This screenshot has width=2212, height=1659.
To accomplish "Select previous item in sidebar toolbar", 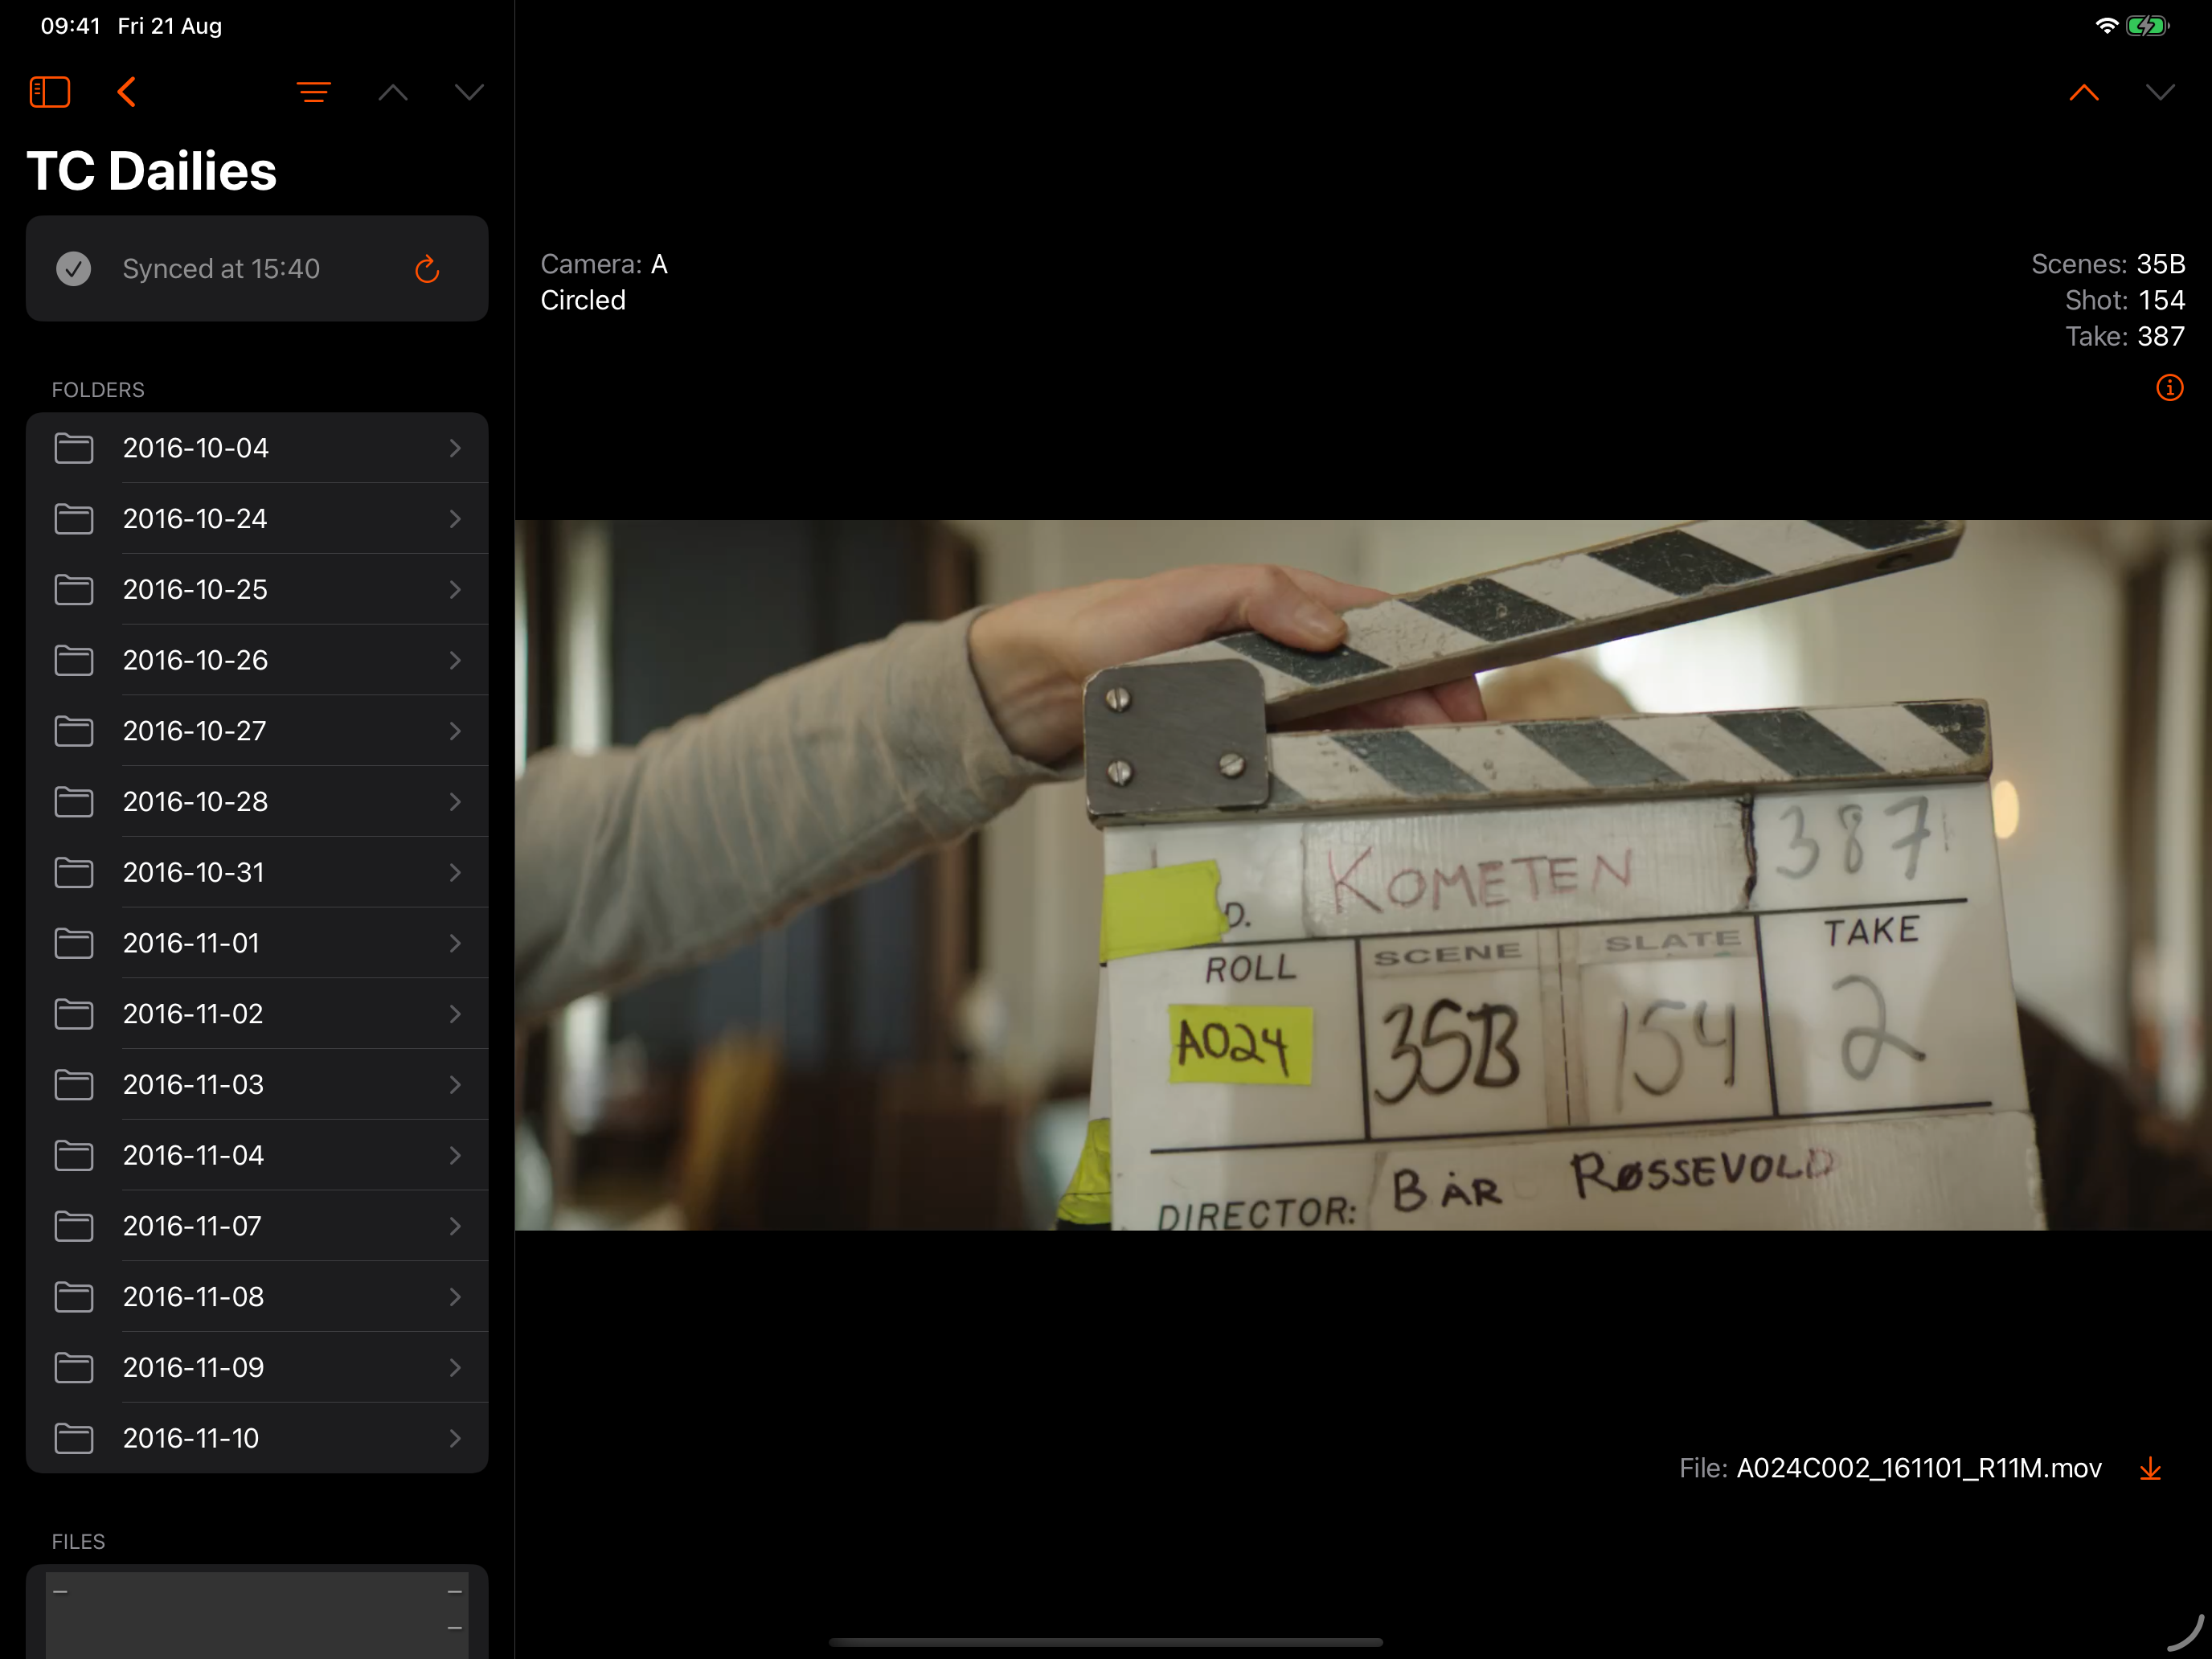I will click(x=393, y=92).
